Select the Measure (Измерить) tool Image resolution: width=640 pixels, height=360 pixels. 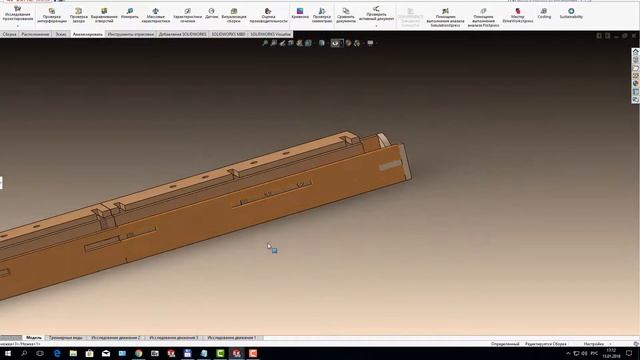pyautogui.click(x=129, y=13)
